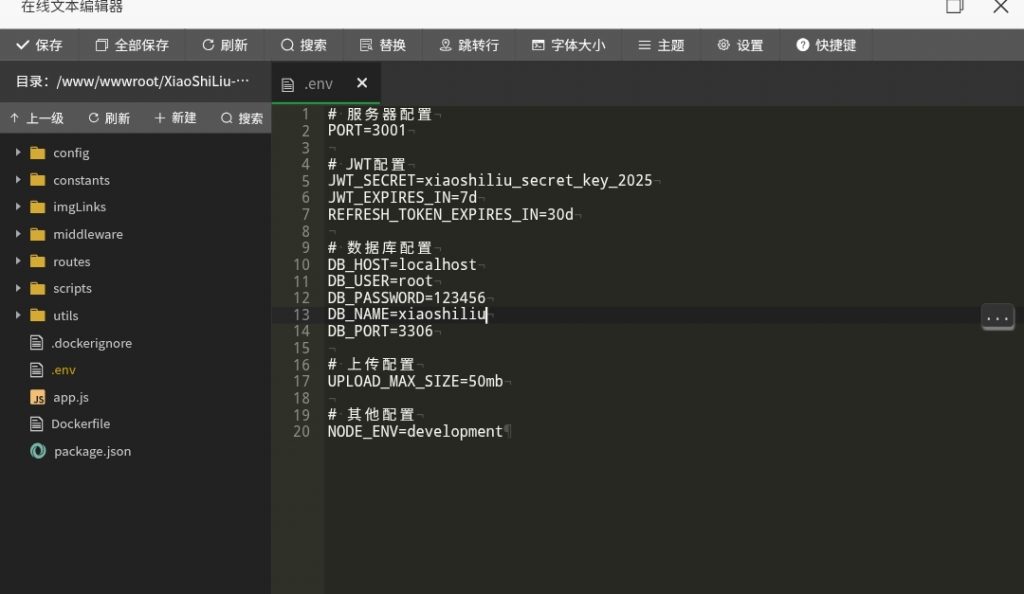
Task: Expand the middleware folder
Action: tap(18, 234)
